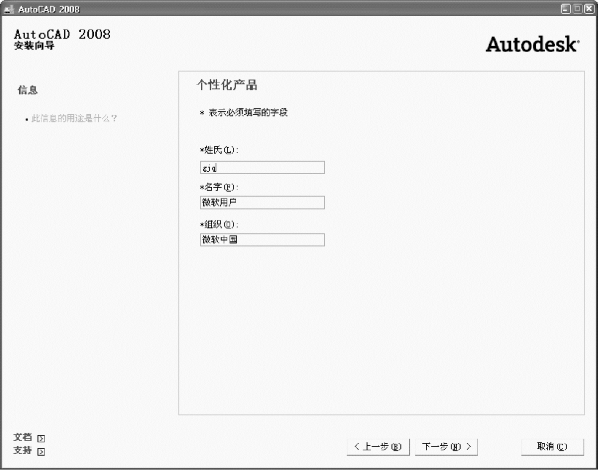Click the 信息 sidebar heading
The image size is (598, 470).
coord(27,90)
